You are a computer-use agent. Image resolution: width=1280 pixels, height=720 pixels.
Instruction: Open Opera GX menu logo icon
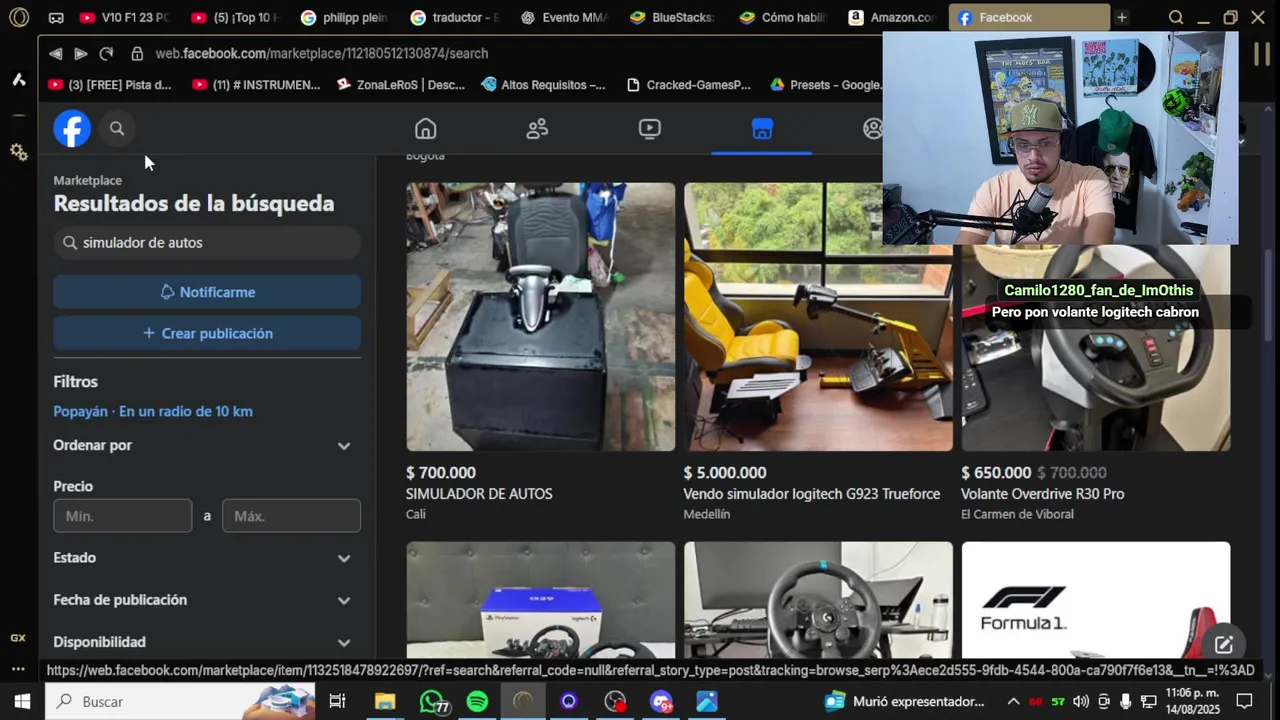click(19, 17)
